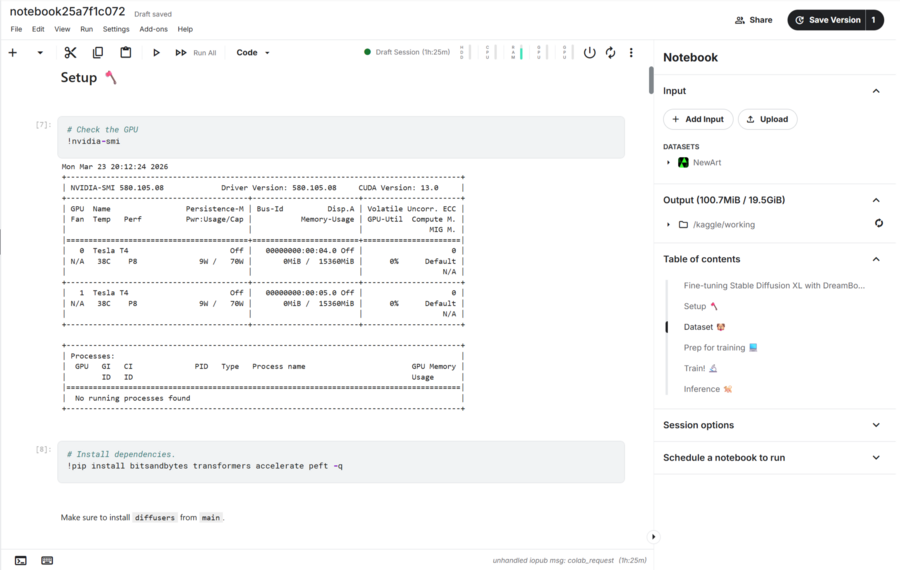Open the Settings menu

pos(116,29)
